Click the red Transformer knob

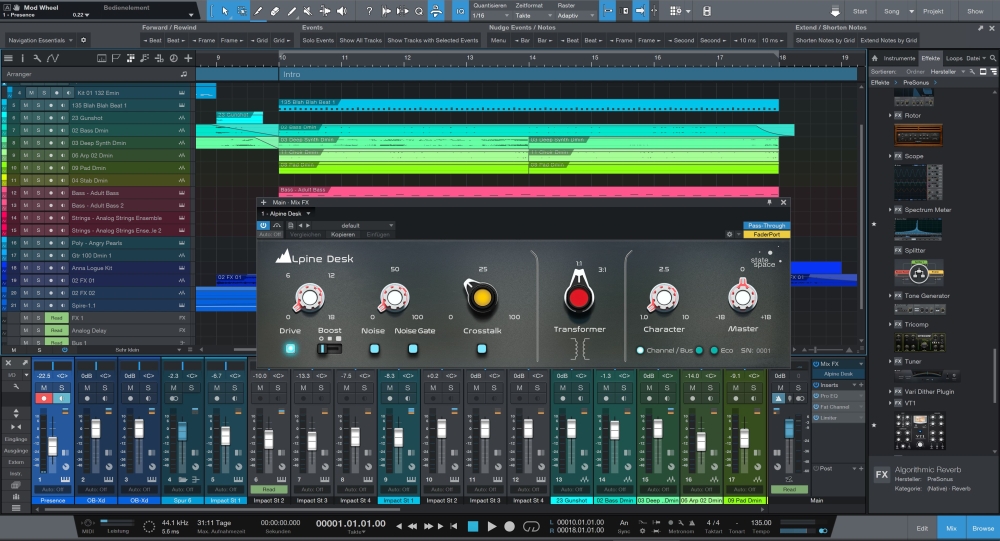click(578, 296)
